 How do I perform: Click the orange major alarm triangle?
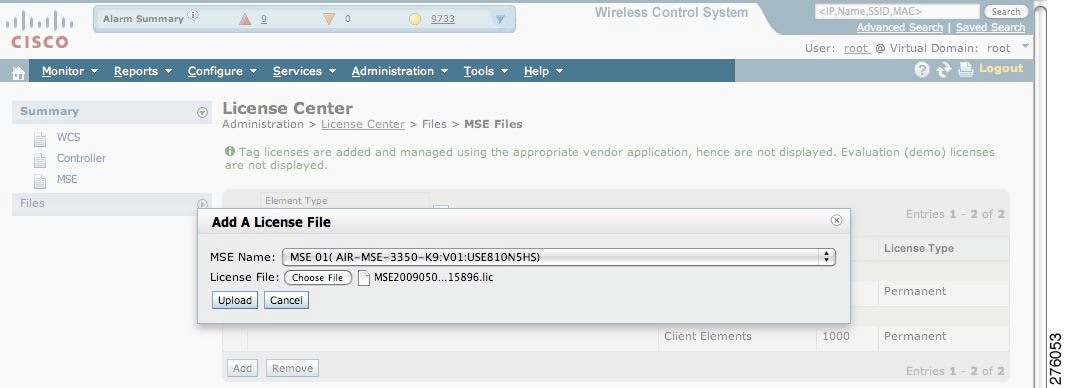pyautogui.click(x=329, y=20)
